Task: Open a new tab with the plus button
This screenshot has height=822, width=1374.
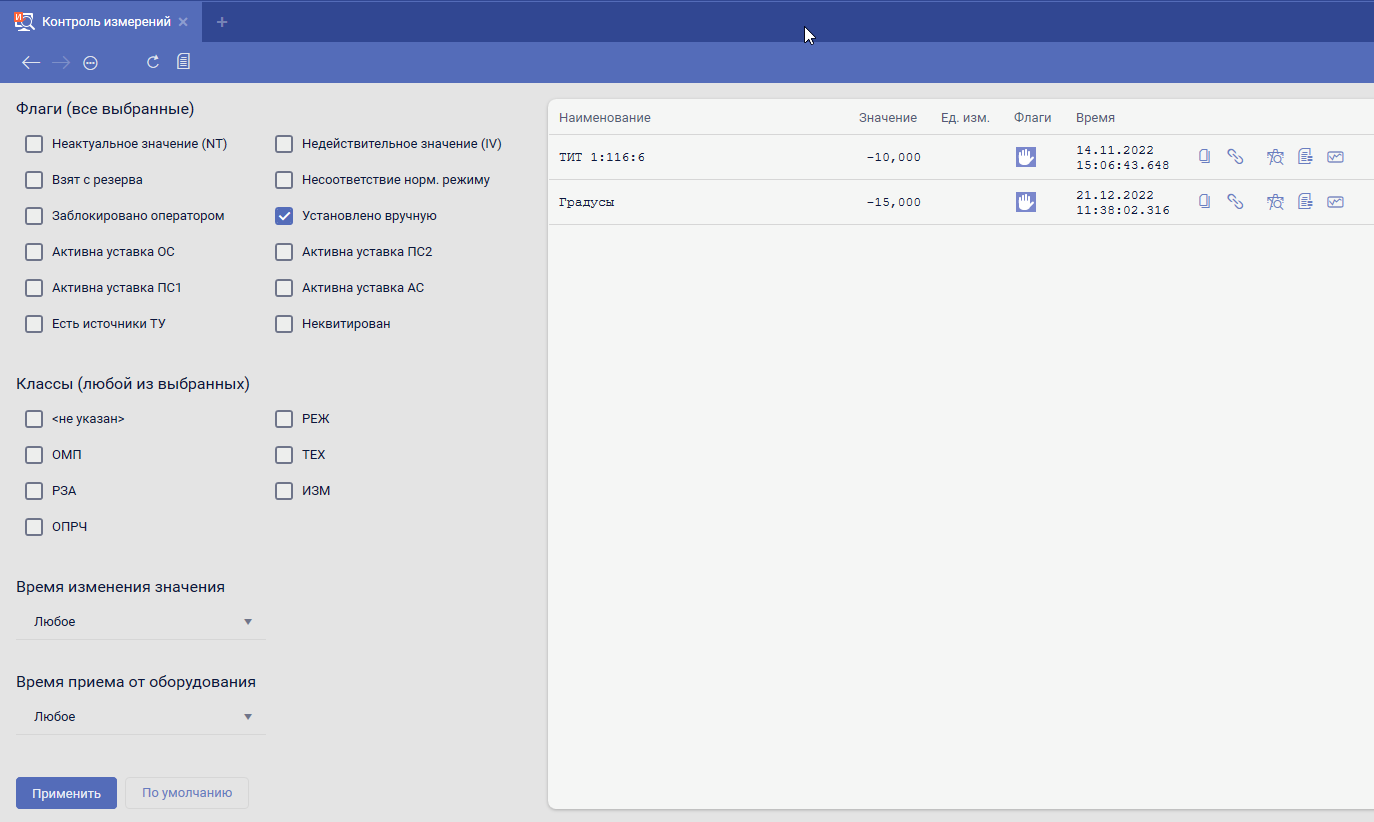Action: pyautogui.click(x=222, y=22)
